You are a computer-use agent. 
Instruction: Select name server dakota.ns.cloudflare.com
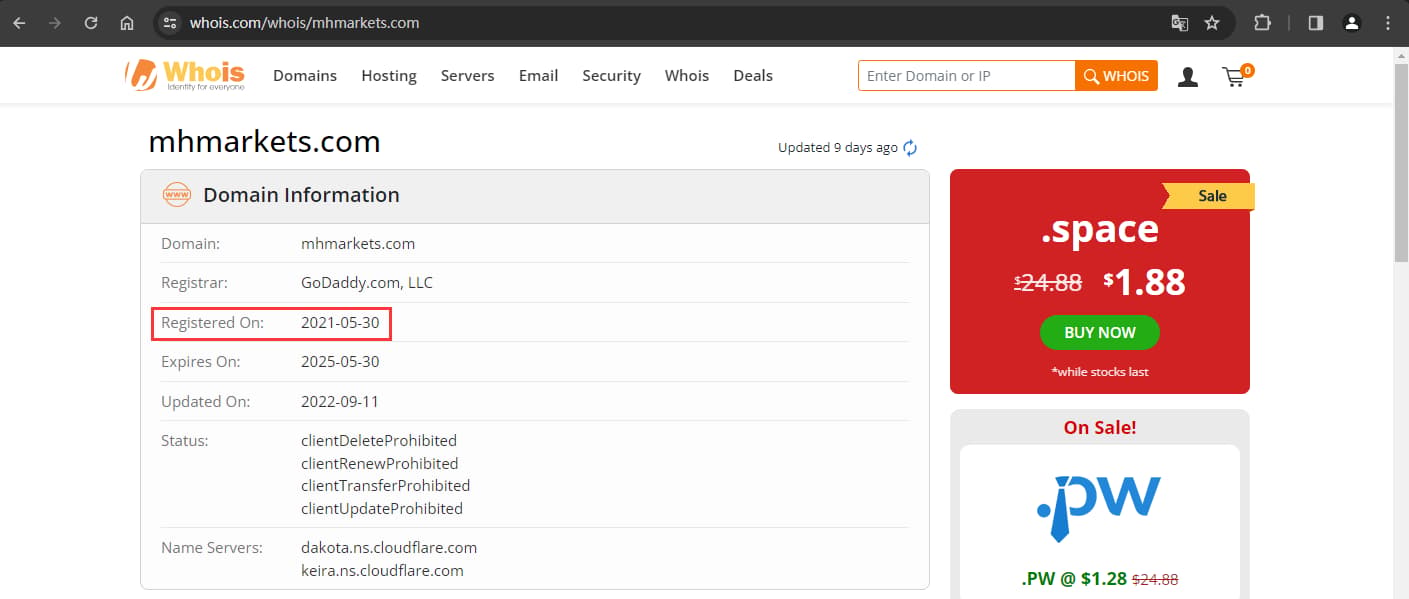[x=389, y=548]
